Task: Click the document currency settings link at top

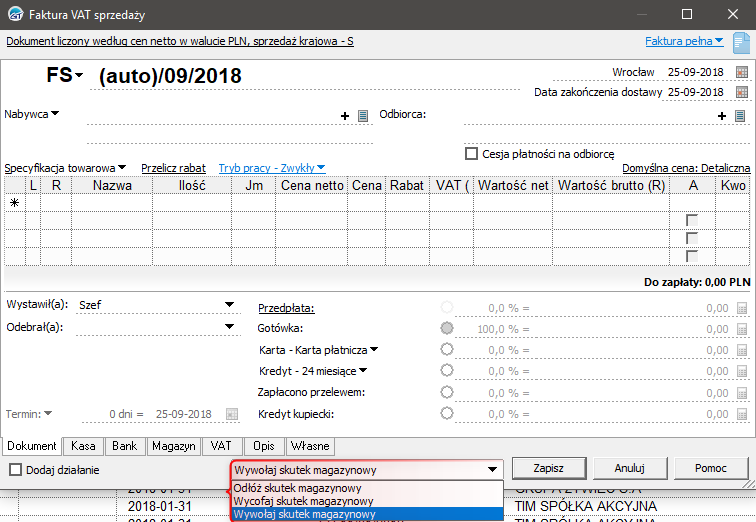Action: pyautogui.click(x=180, y=41)
